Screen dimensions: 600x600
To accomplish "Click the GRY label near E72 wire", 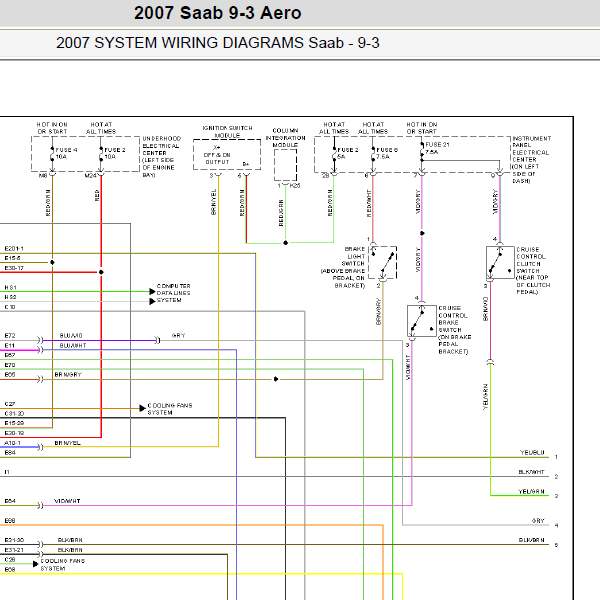I will 179,336.
